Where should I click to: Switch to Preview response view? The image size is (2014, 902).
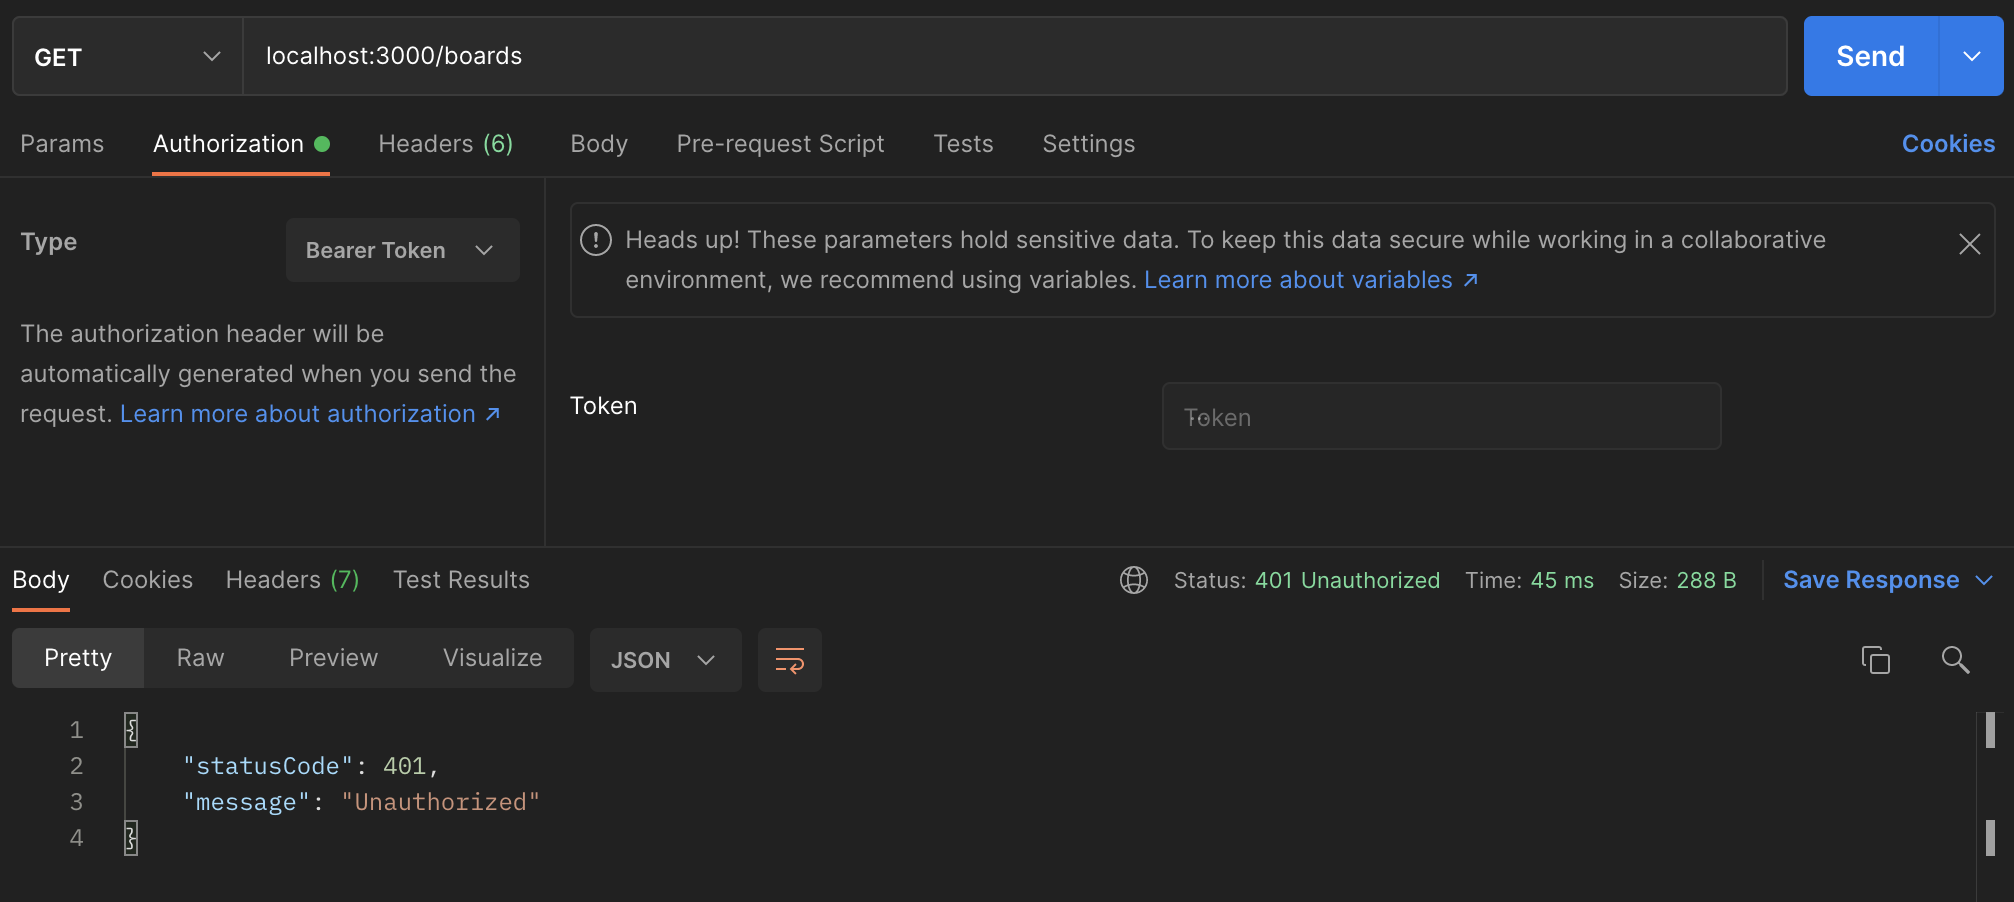(333, 658)
